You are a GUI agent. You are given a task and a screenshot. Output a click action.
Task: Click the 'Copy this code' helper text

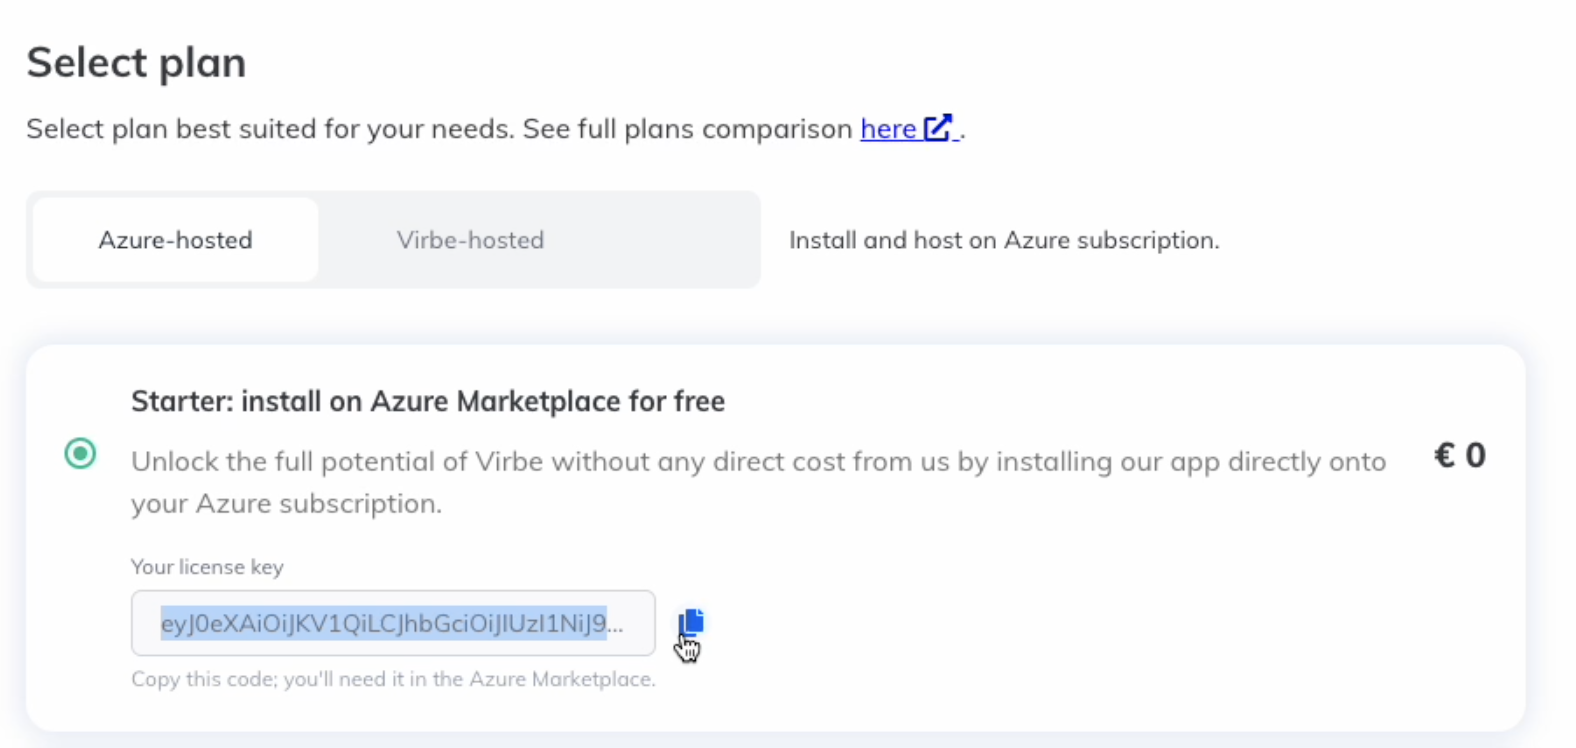point(393,679)
